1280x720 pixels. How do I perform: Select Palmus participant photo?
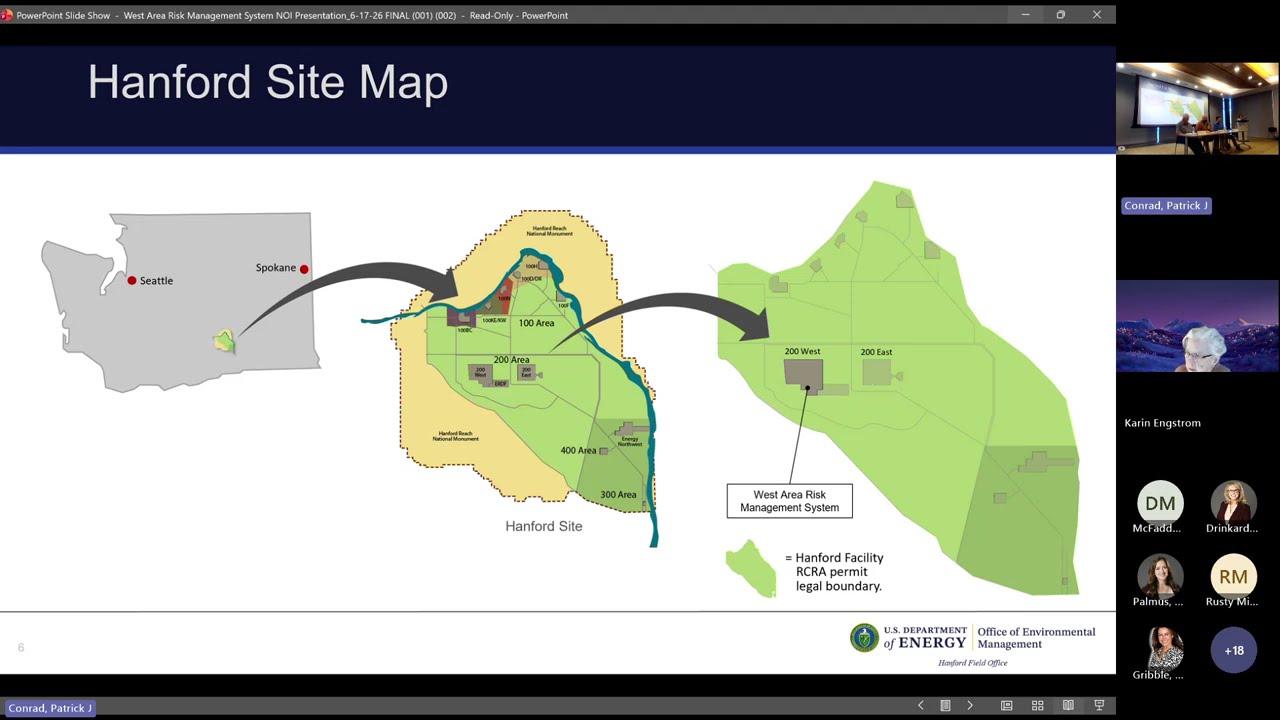1160,577
